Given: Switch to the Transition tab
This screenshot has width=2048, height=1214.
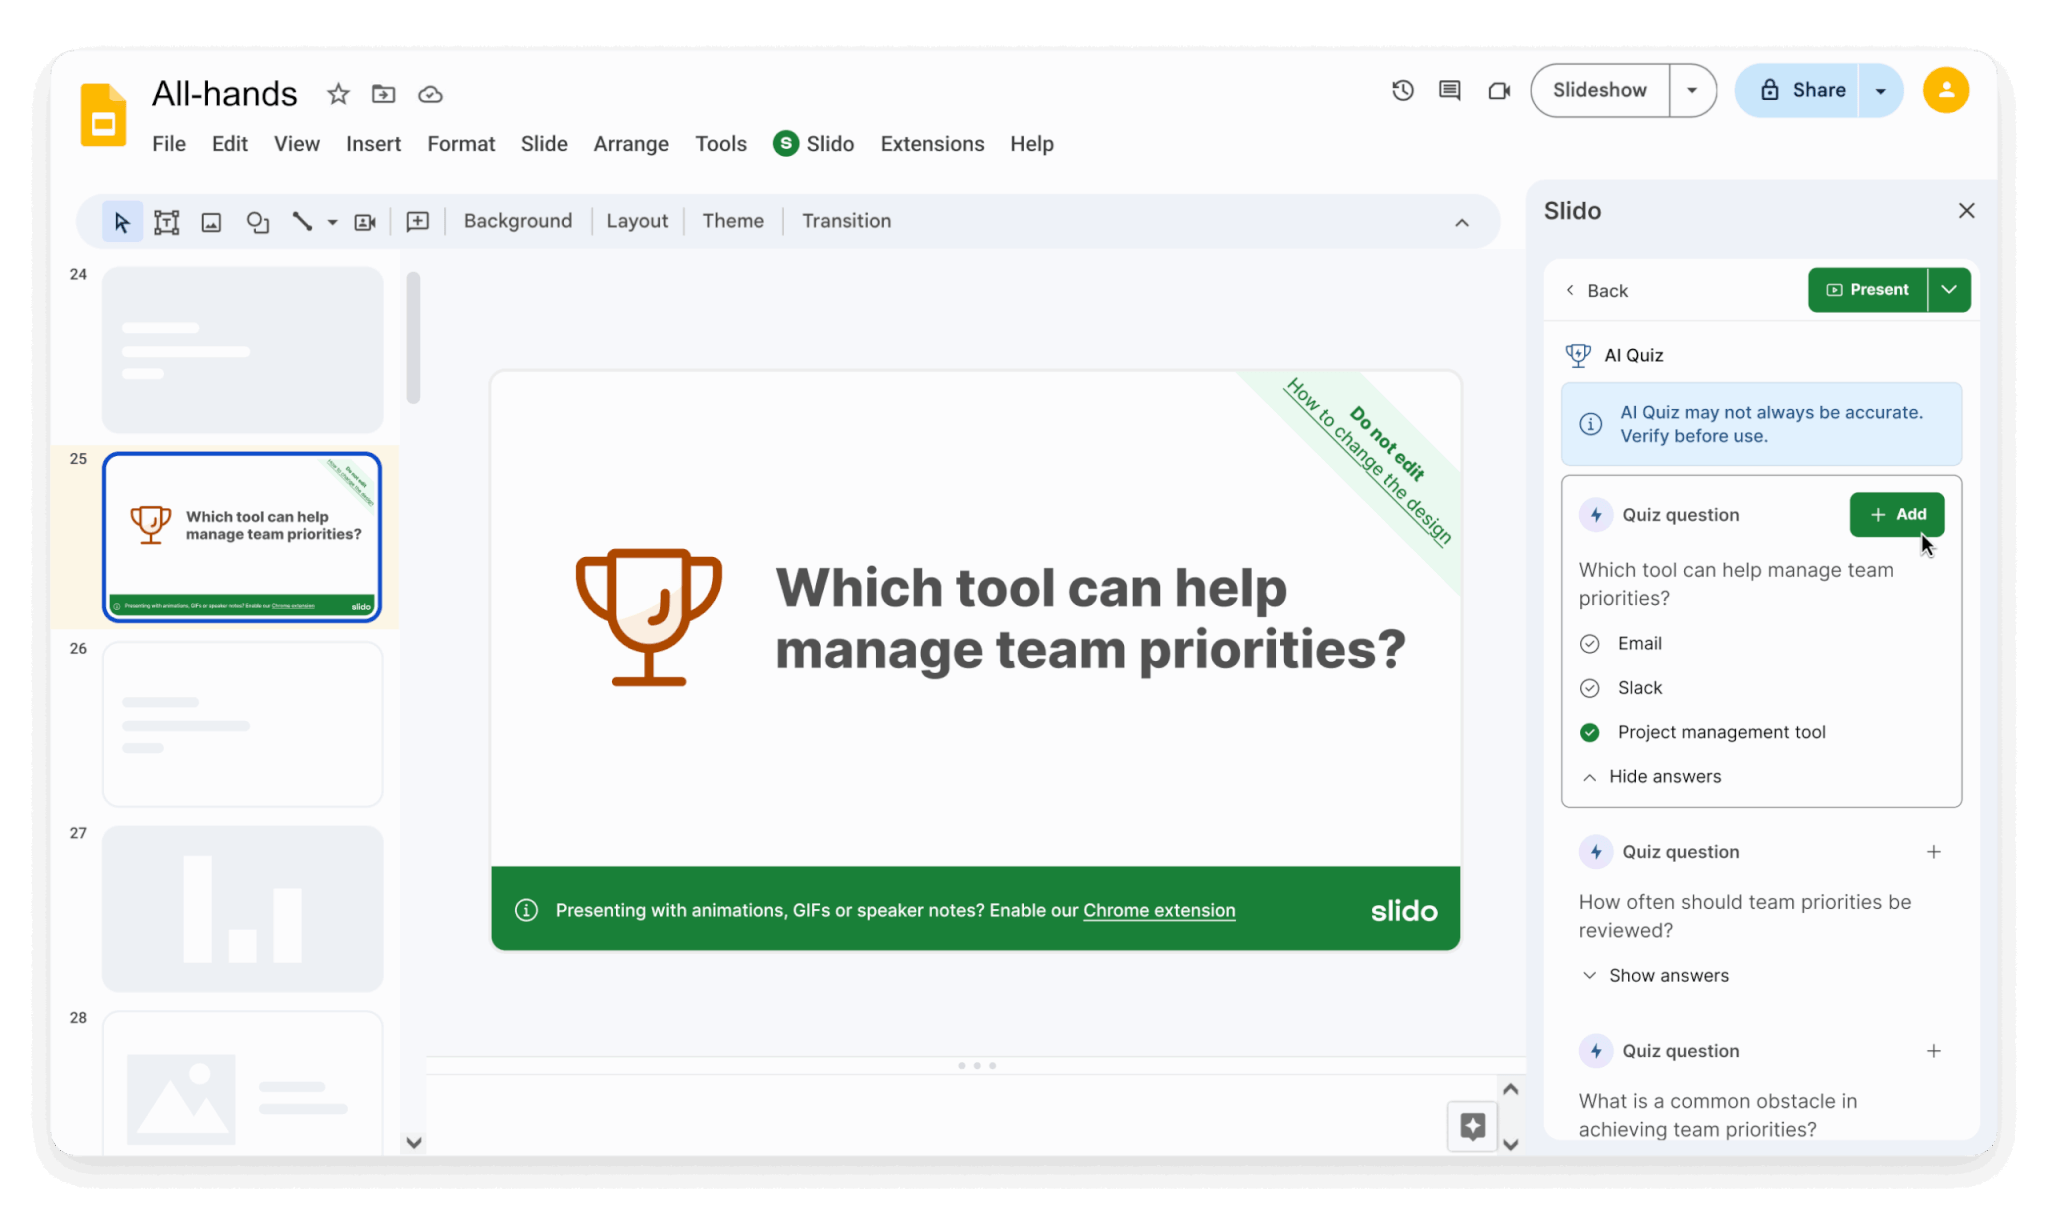Looking at the screenshot, I should (845, 220).
